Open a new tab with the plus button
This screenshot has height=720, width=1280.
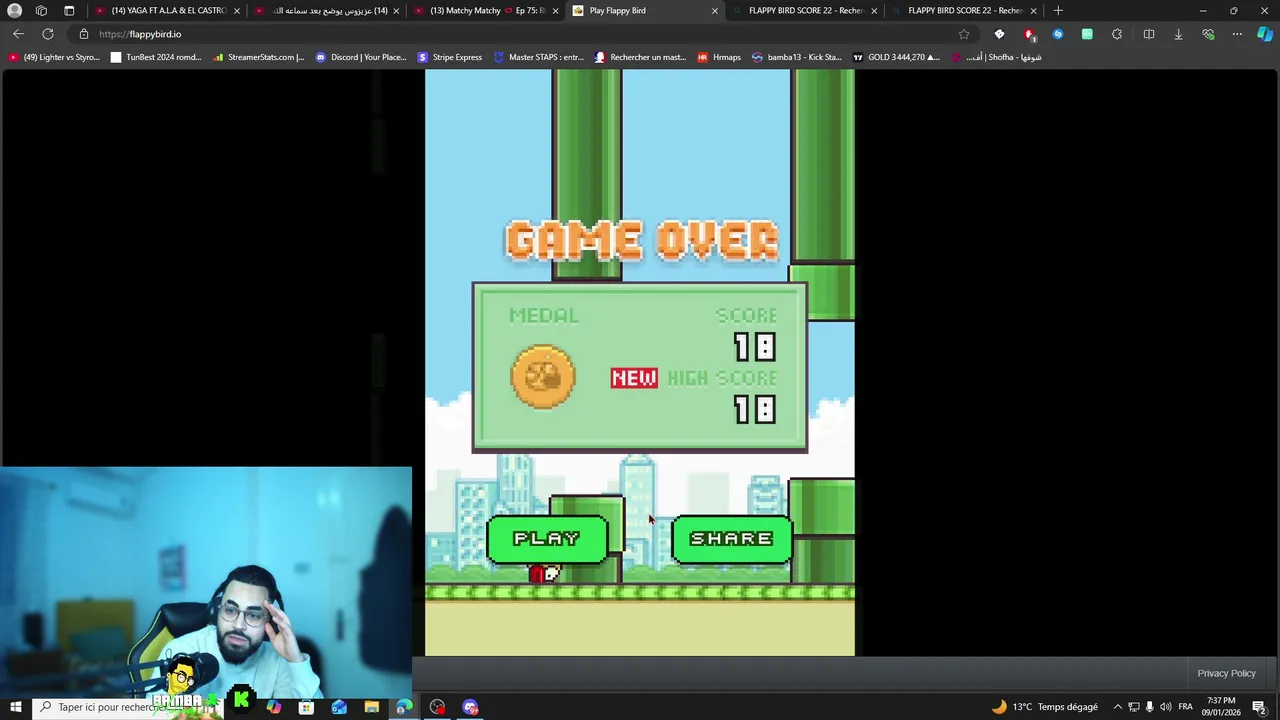coord(1058,10)
